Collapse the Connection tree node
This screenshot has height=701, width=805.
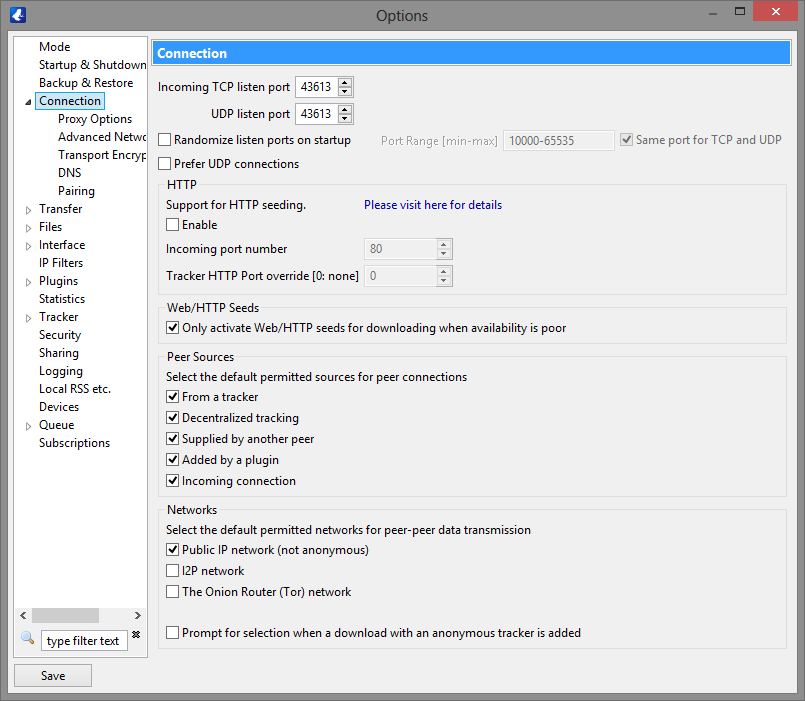pos(28,102)
